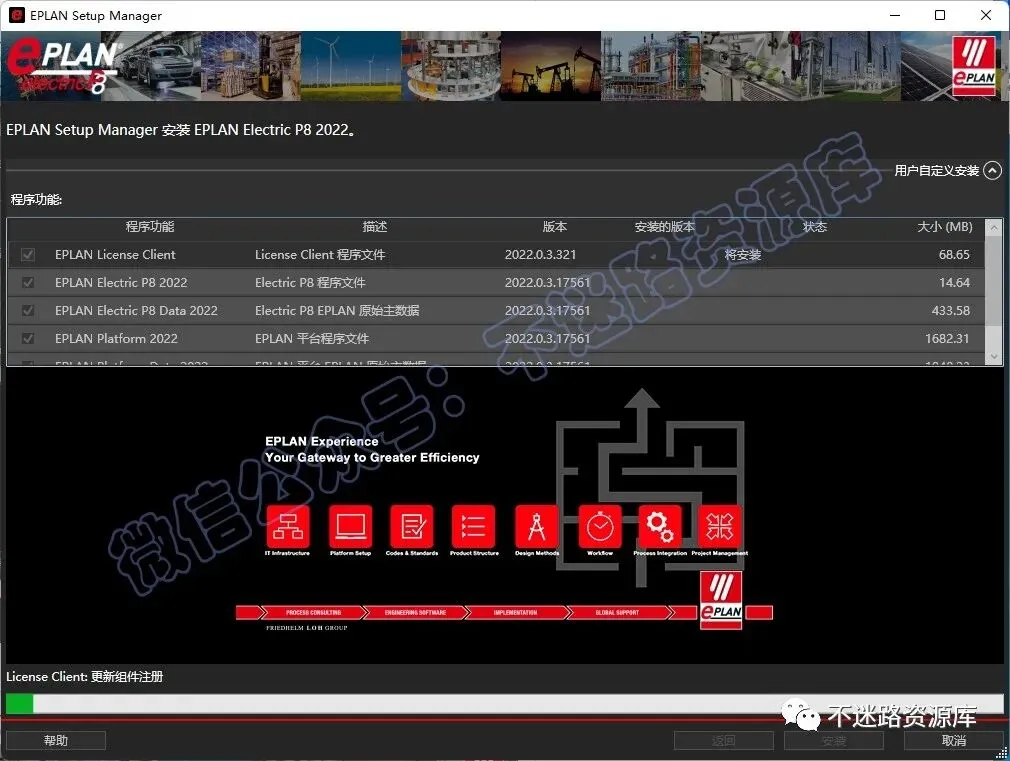1010x761 pixels.
Task: Click the Workflow clock icon
Action: pos(600,526)
